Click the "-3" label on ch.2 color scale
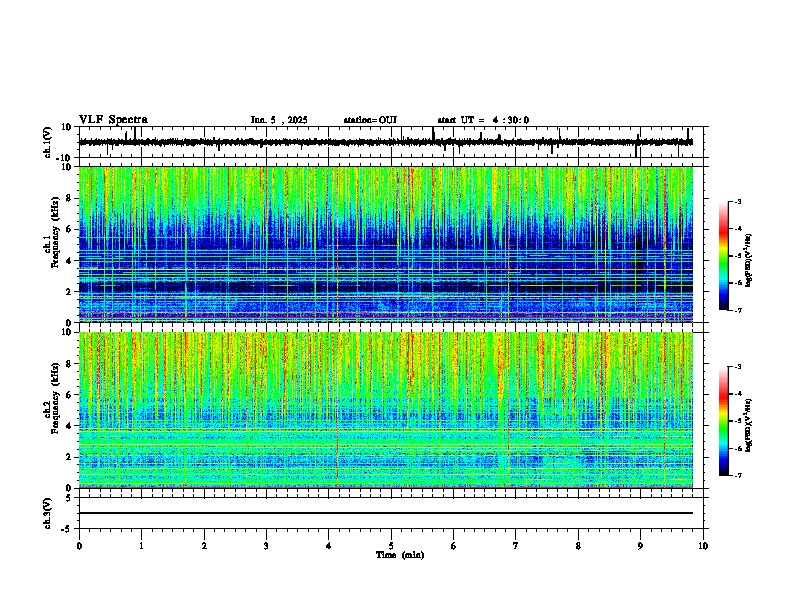 click(x=737, y=367)
